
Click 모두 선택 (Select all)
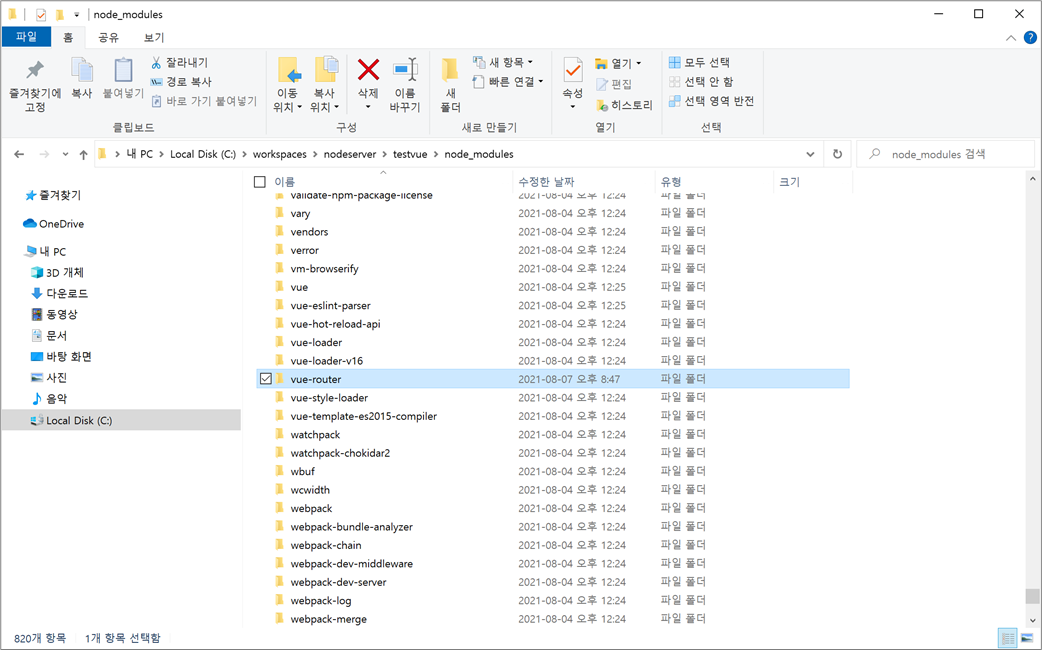[699, 62]
